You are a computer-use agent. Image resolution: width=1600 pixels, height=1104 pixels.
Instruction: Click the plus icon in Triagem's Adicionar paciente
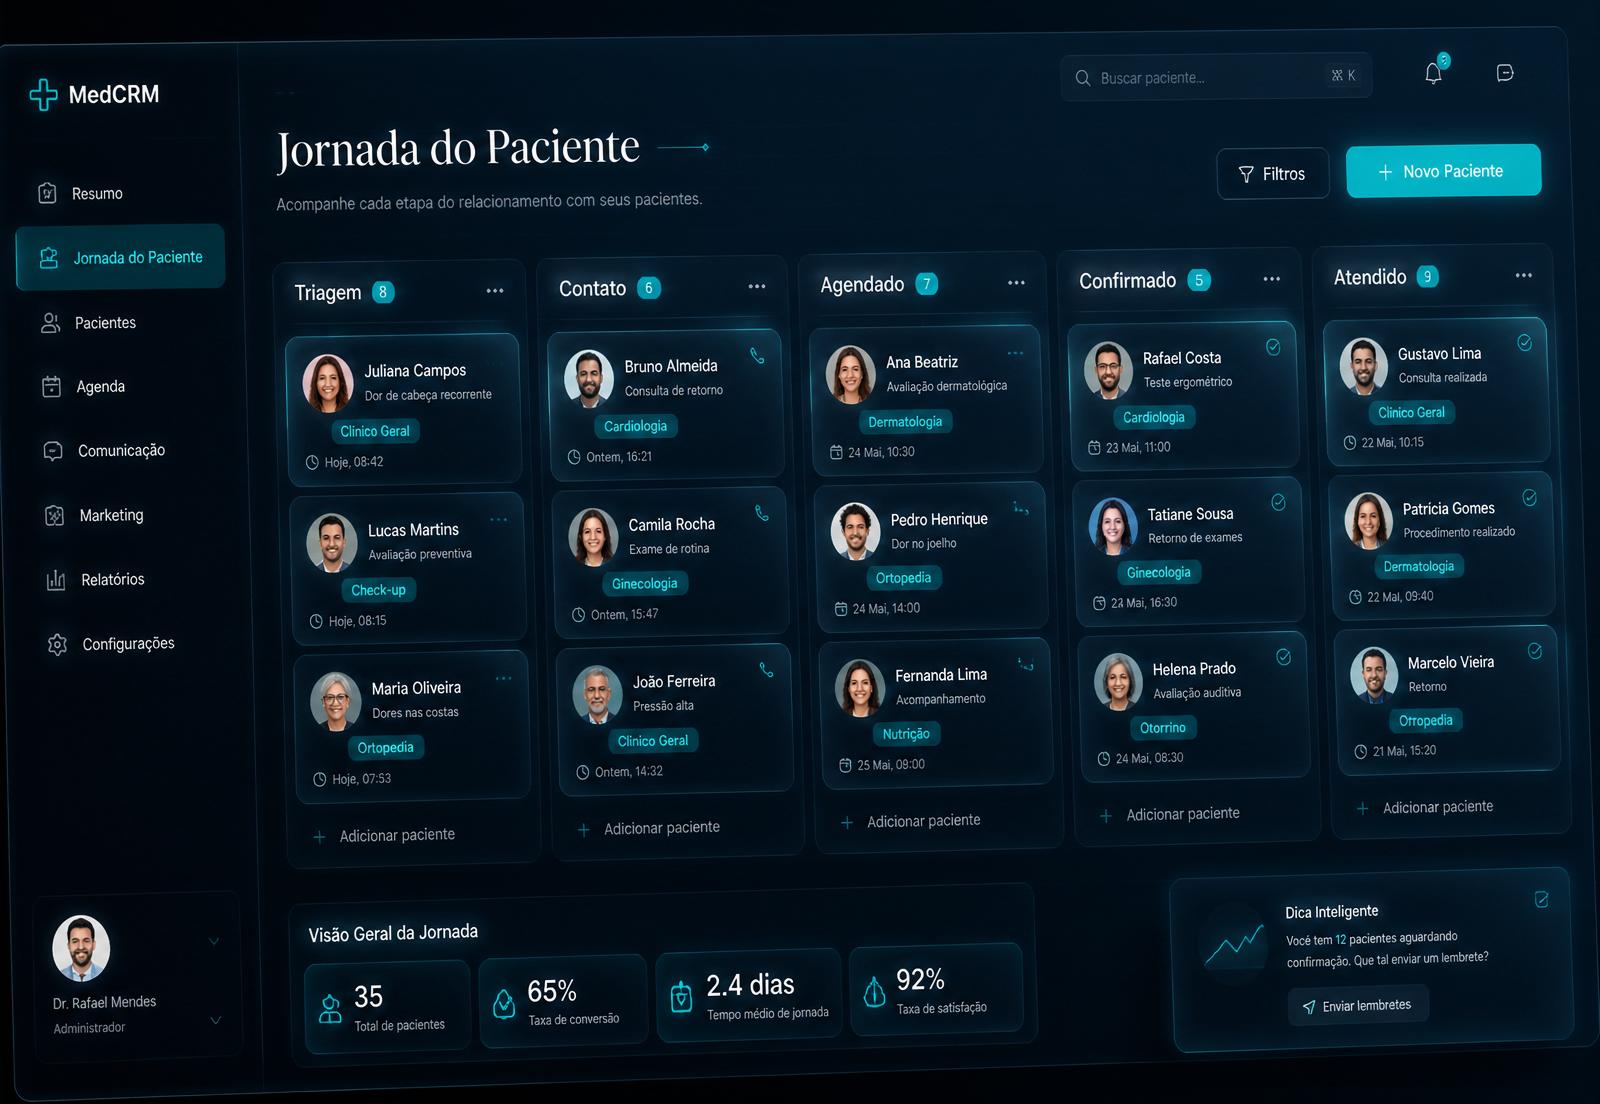pos(319,837)
